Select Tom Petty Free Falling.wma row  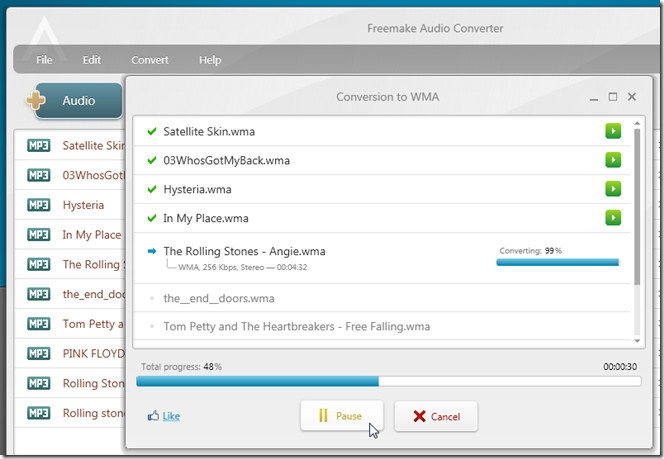click(x=382, y=326)
